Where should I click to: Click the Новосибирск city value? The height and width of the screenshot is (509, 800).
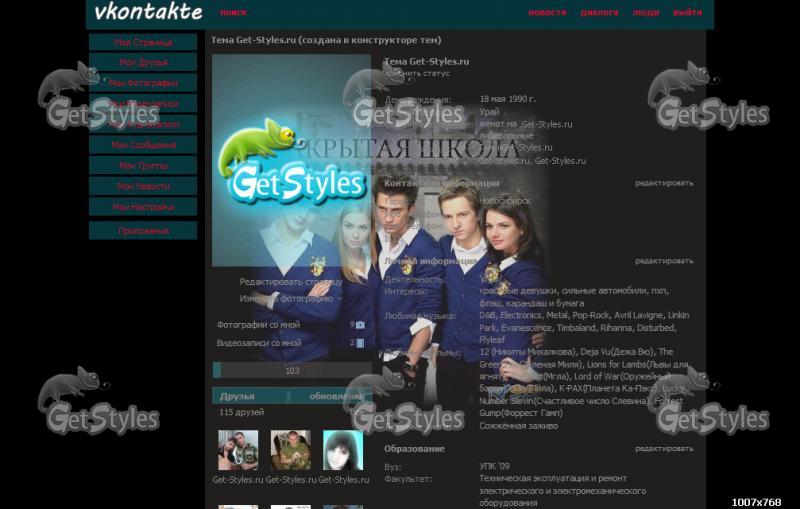505,201
